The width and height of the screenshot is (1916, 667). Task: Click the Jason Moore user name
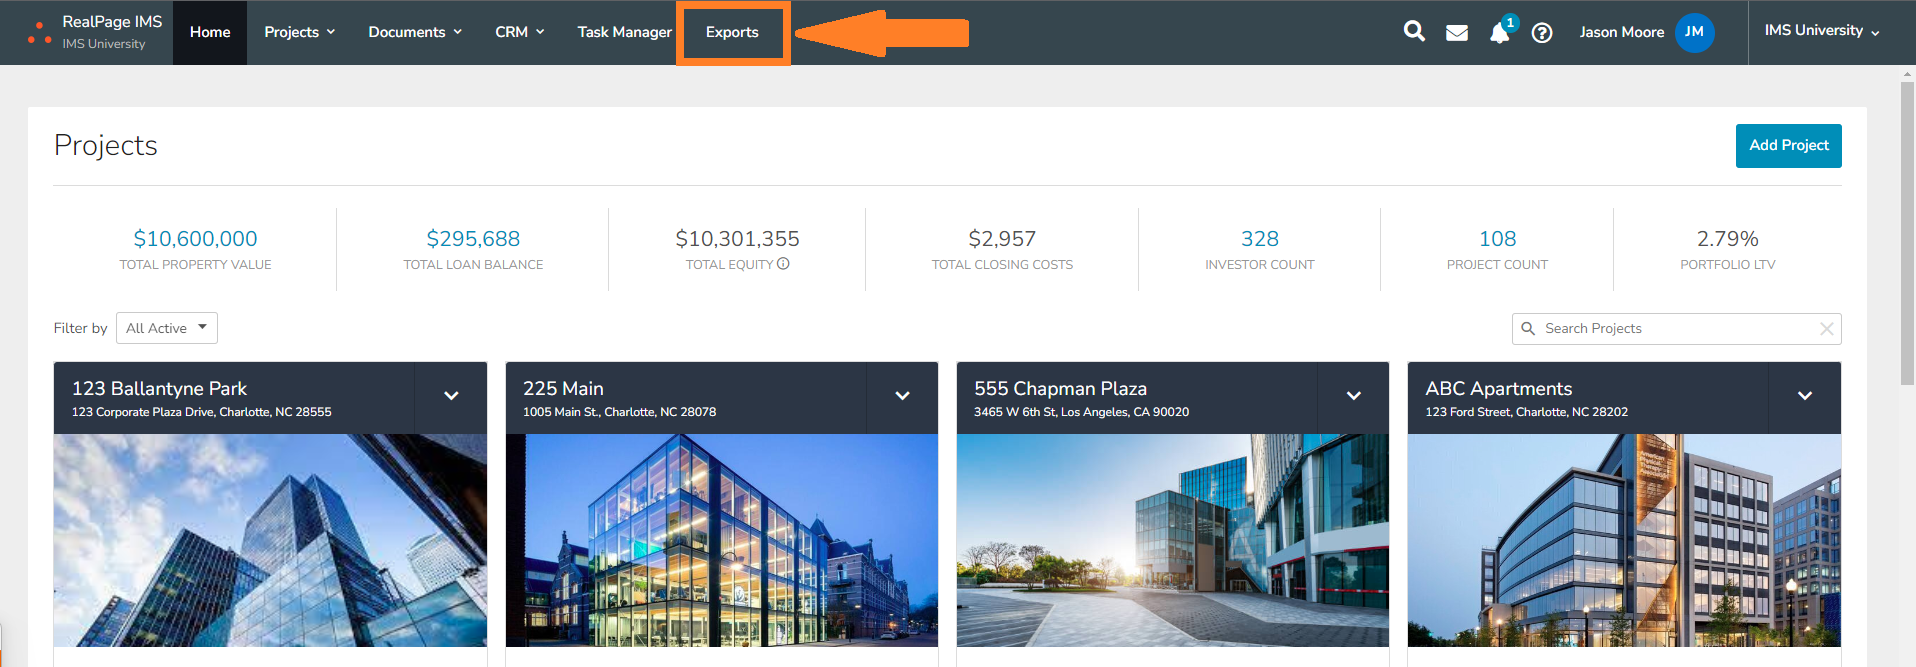tap(1621, 32)
